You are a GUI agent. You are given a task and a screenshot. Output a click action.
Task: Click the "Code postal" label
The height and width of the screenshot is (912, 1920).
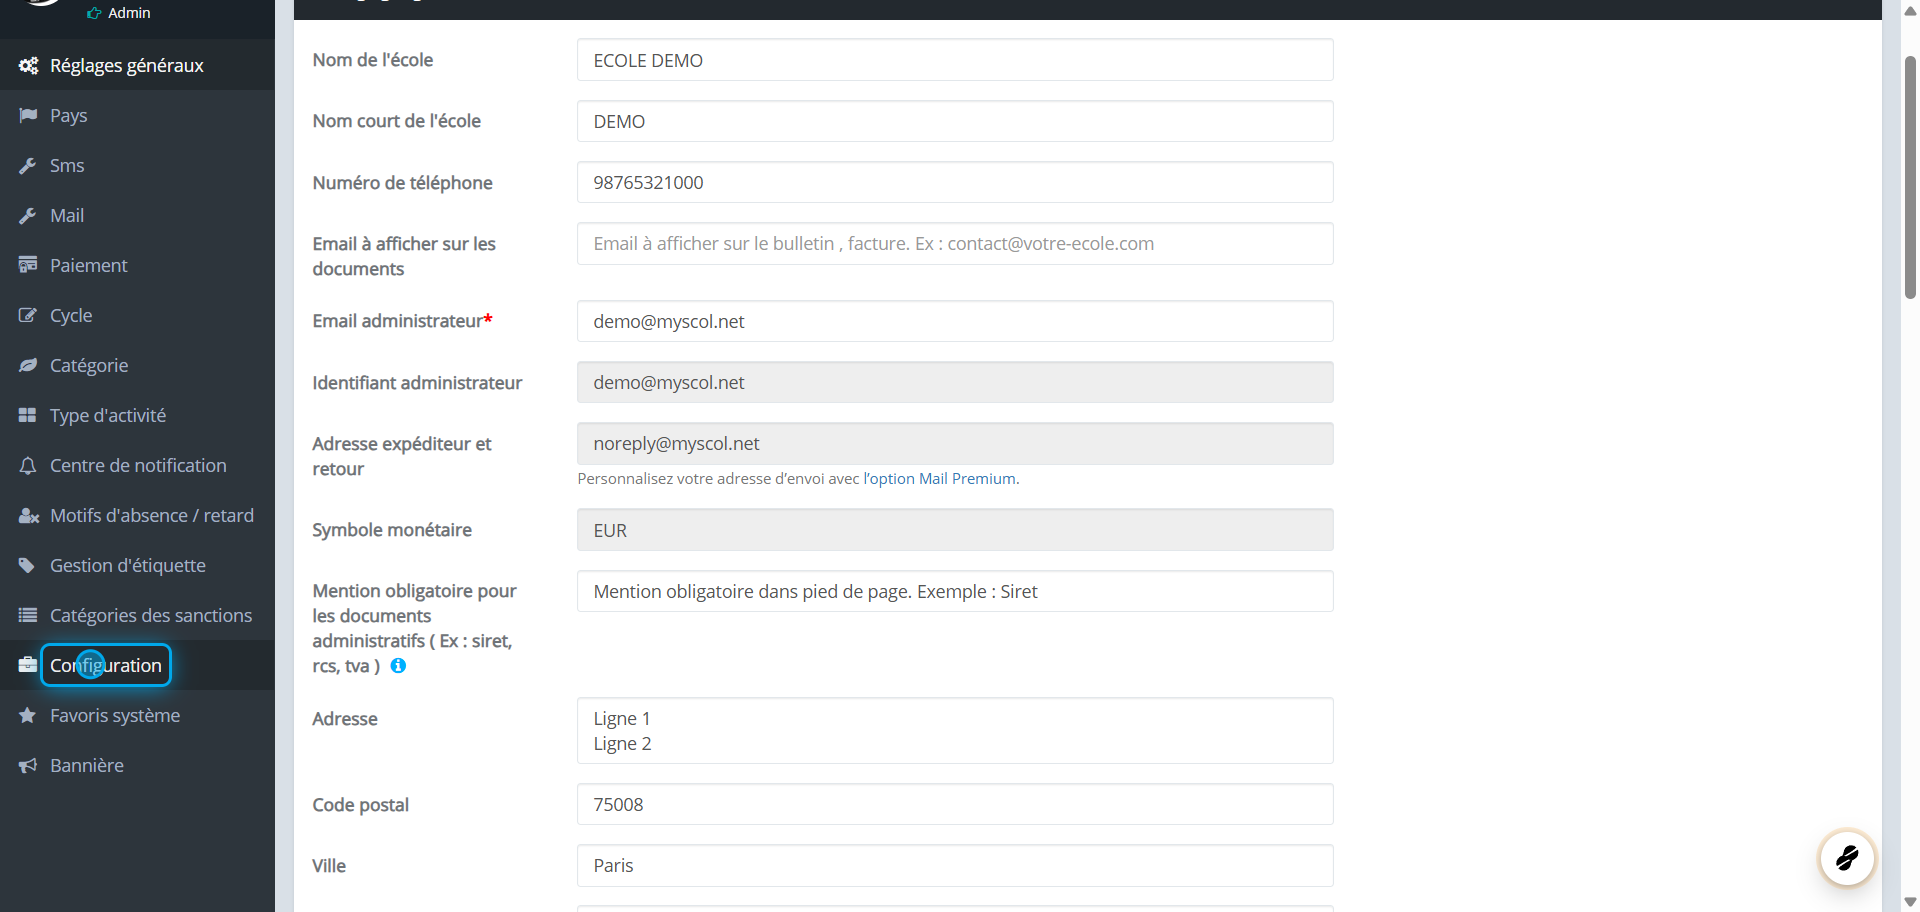click(x=360, y=805)
